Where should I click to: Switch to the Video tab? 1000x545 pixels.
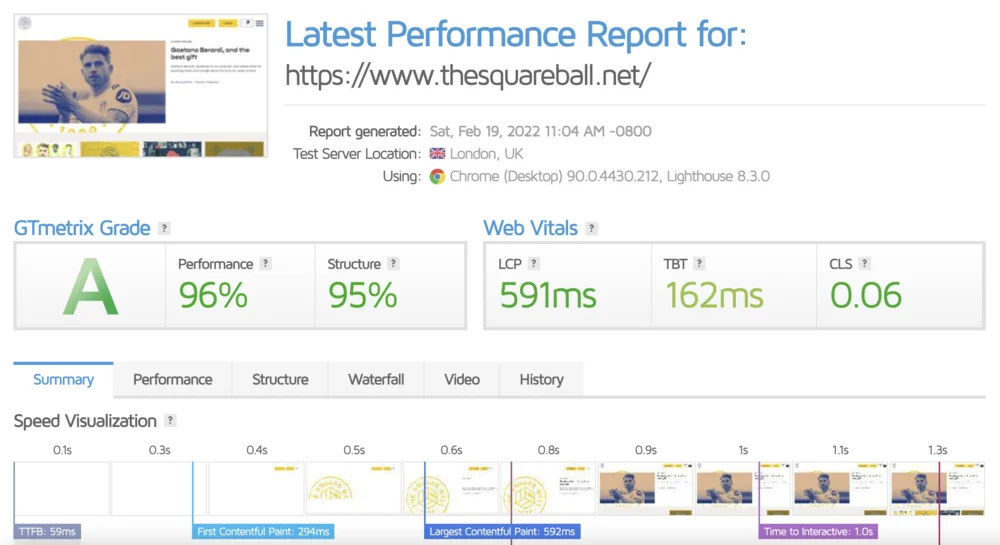462,380
